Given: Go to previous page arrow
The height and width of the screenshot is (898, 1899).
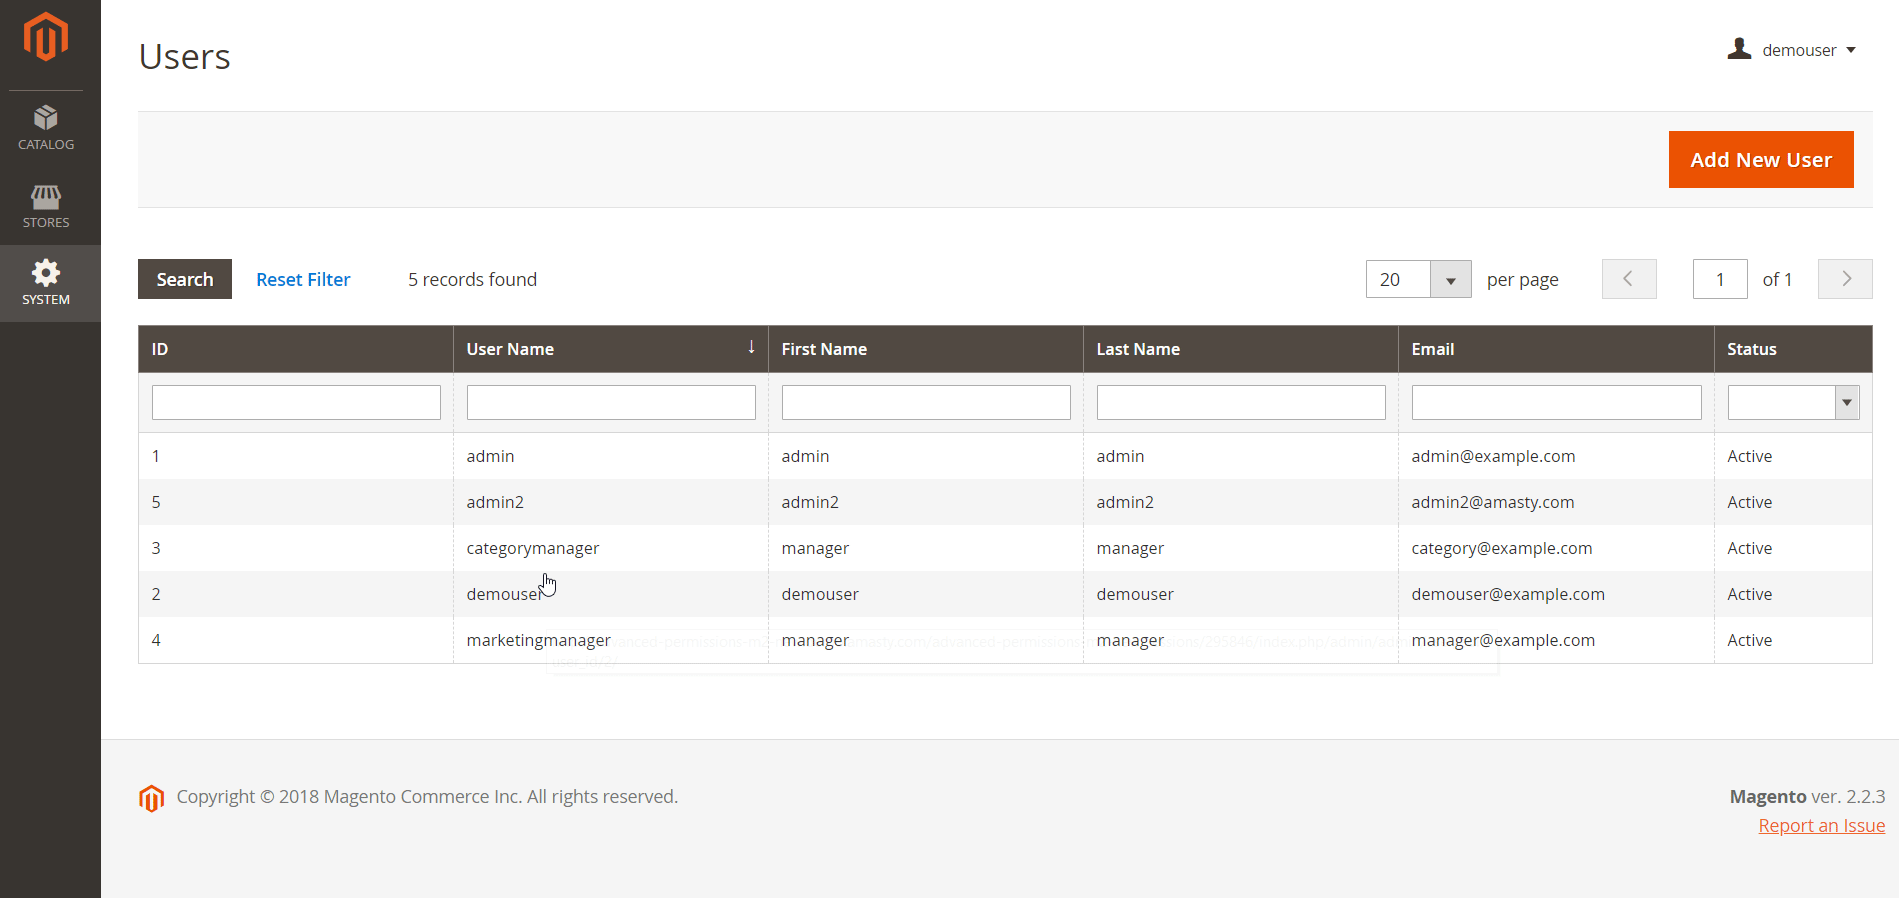Looking at the screenshot, I should (1628, 279).
